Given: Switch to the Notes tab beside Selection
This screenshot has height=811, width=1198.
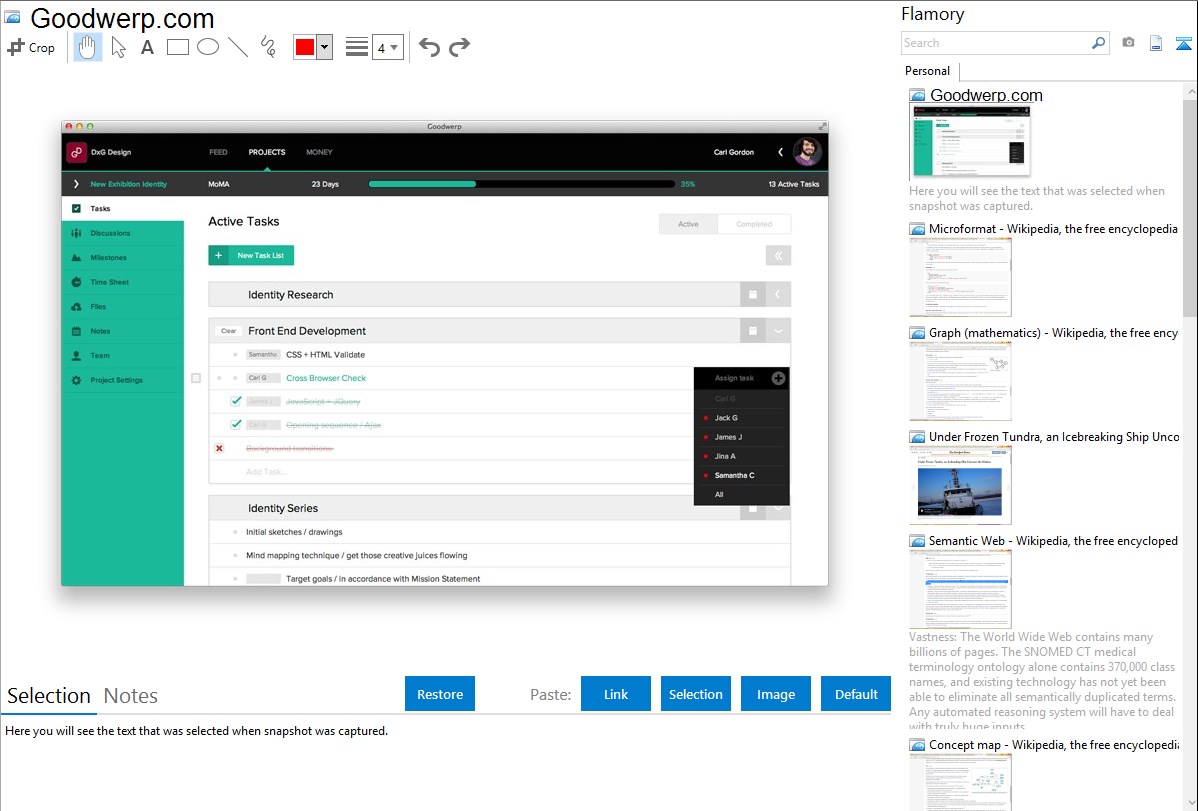Looking at the screenshot, I should (131, 696).
